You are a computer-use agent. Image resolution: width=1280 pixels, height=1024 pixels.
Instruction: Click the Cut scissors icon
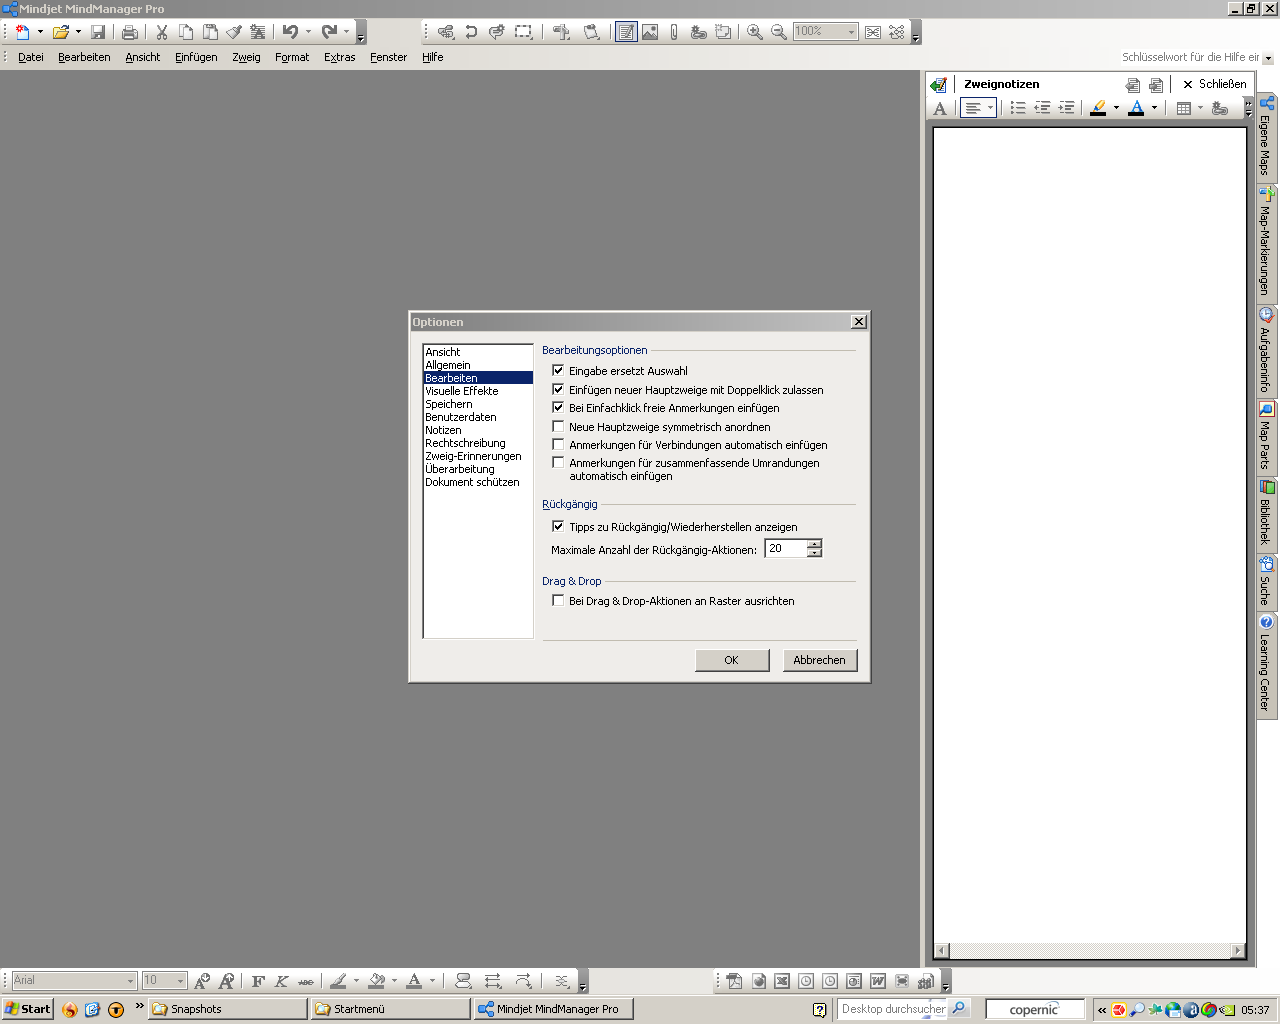coord(161,32)
